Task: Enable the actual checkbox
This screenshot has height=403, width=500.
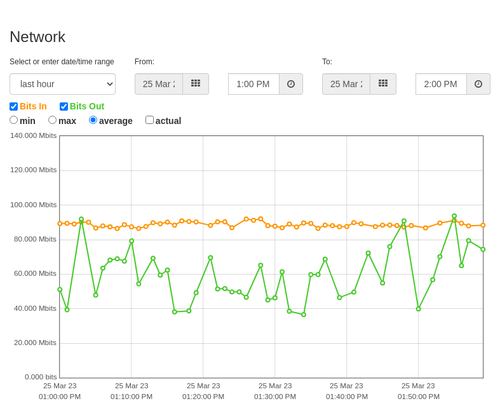Action: coord(149,120)
